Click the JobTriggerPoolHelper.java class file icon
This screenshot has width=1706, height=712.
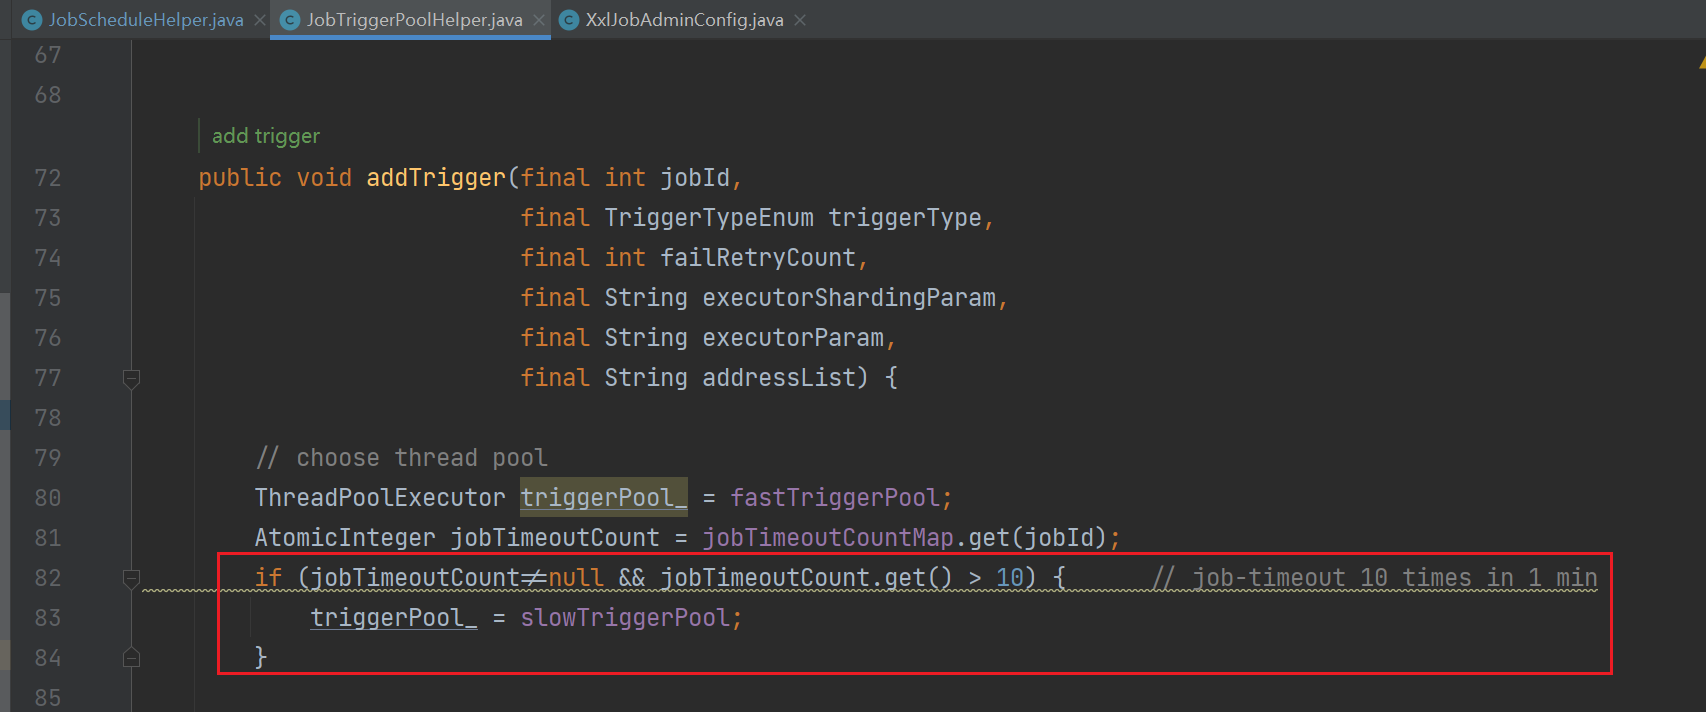pos(290,20)
